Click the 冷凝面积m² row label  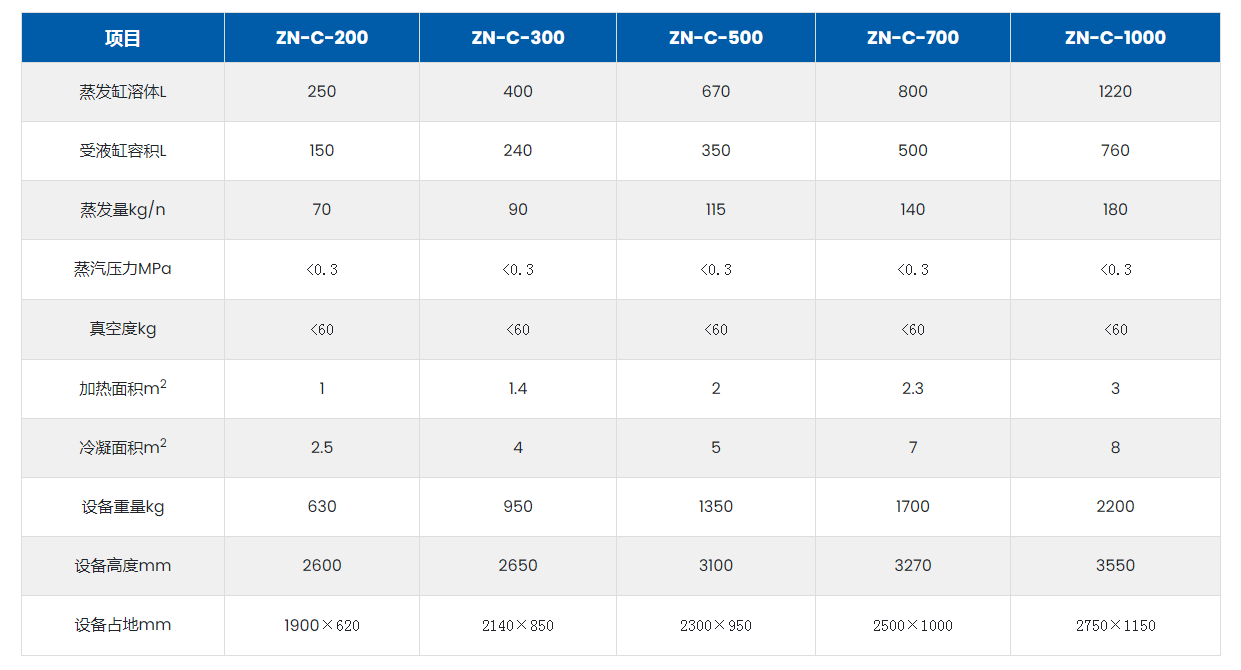123,447
